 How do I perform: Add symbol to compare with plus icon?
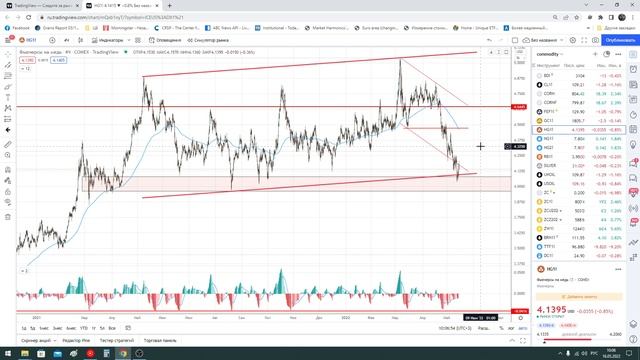[x=52, y=40]
